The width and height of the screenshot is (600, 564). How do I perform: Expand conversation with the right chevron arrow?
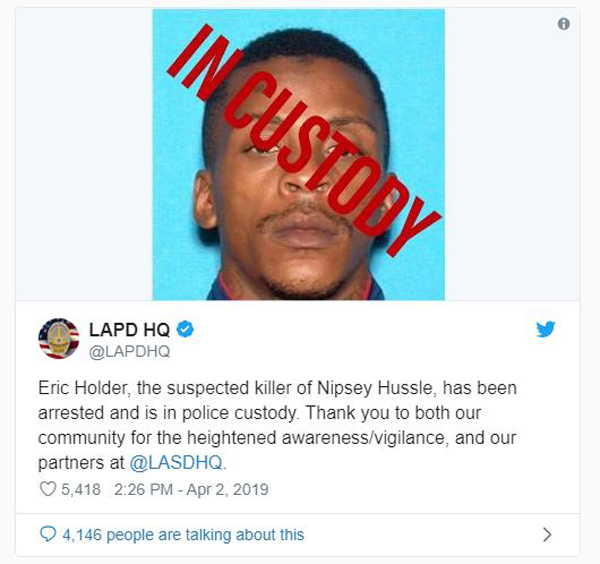coord(548,535)
